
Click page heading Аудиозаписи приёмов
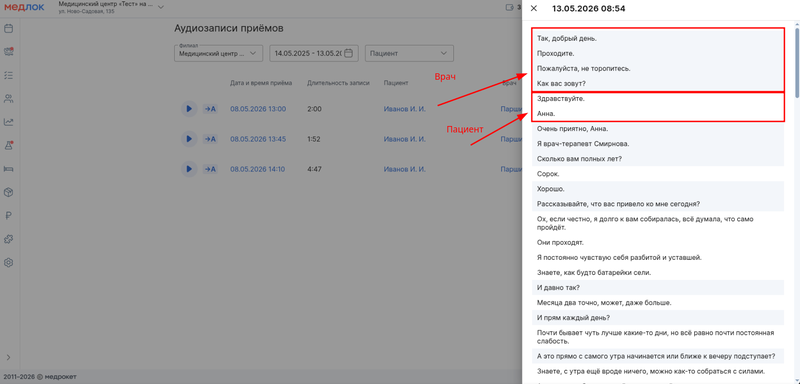point(229,28)
